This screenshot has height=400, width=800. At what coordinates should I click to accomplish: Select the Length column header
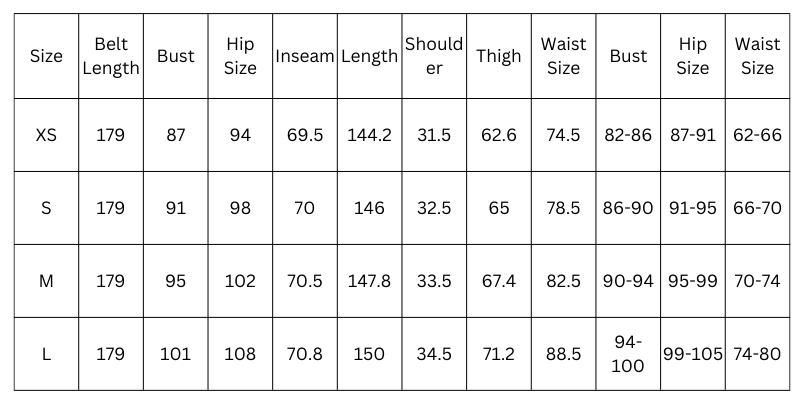click(x=369, y=56)
